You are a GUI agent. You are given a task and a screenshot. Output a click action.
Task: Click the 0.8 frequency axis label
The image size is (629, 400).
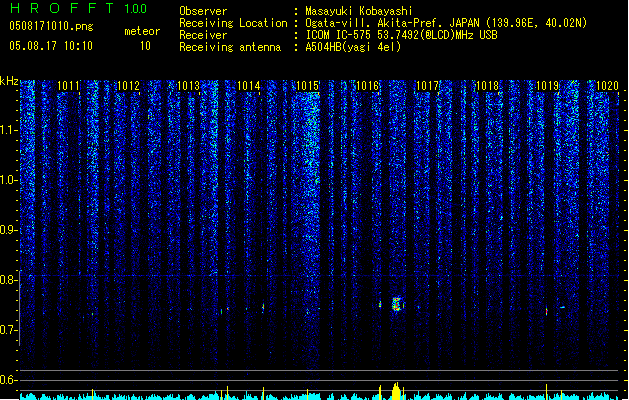tap(8, 280)
